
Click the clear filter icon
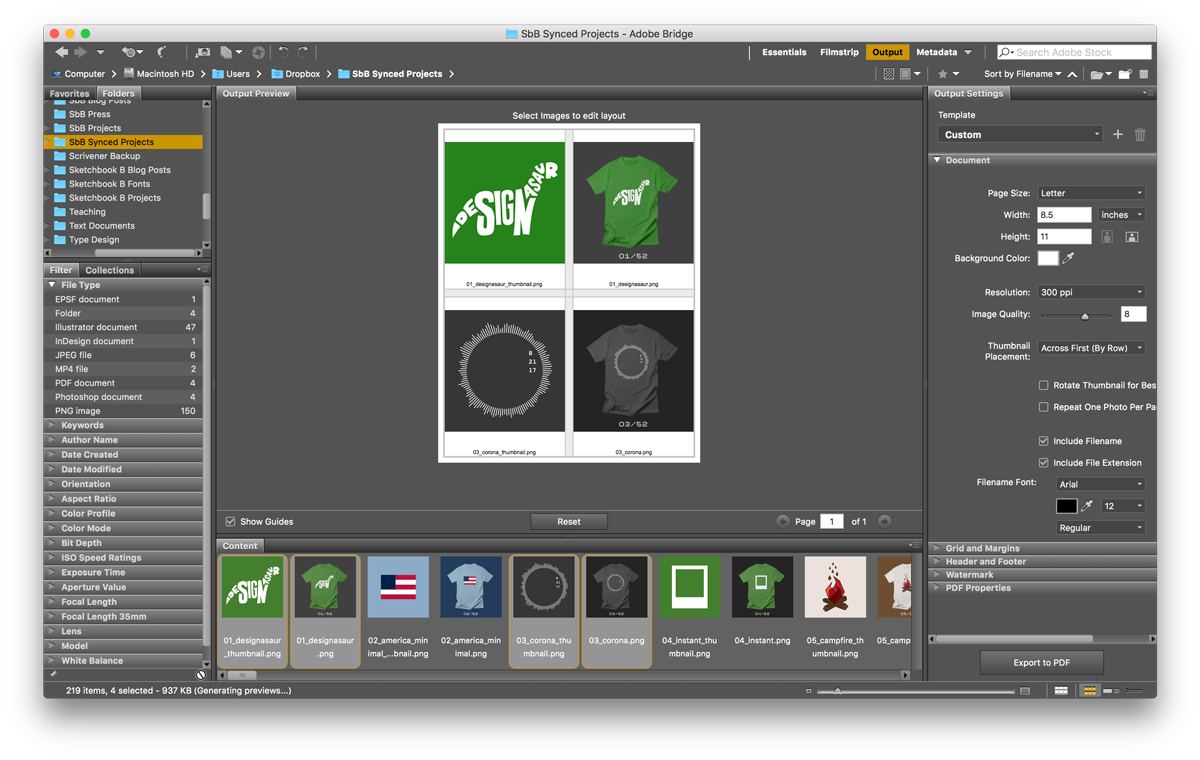[x=200, y=675]
